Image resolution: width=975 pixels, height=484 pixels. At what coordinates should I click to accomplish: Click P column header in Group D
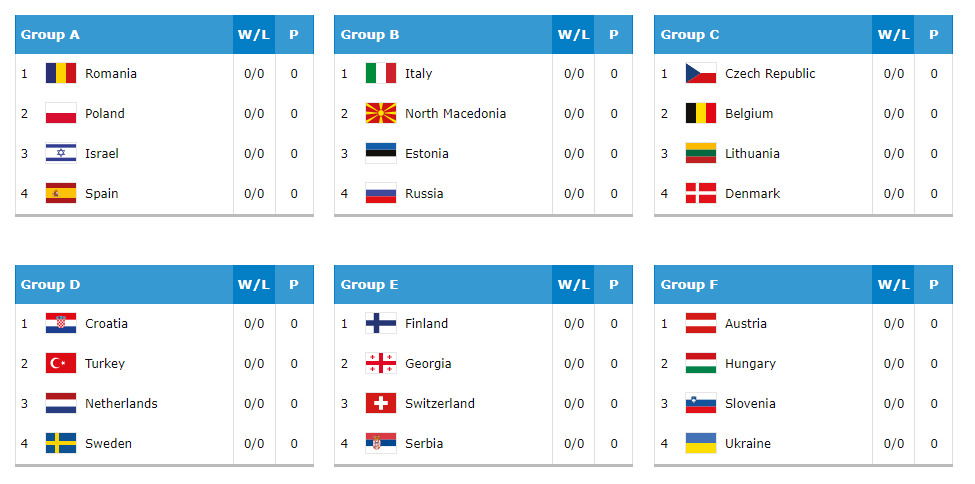[293, 285]
